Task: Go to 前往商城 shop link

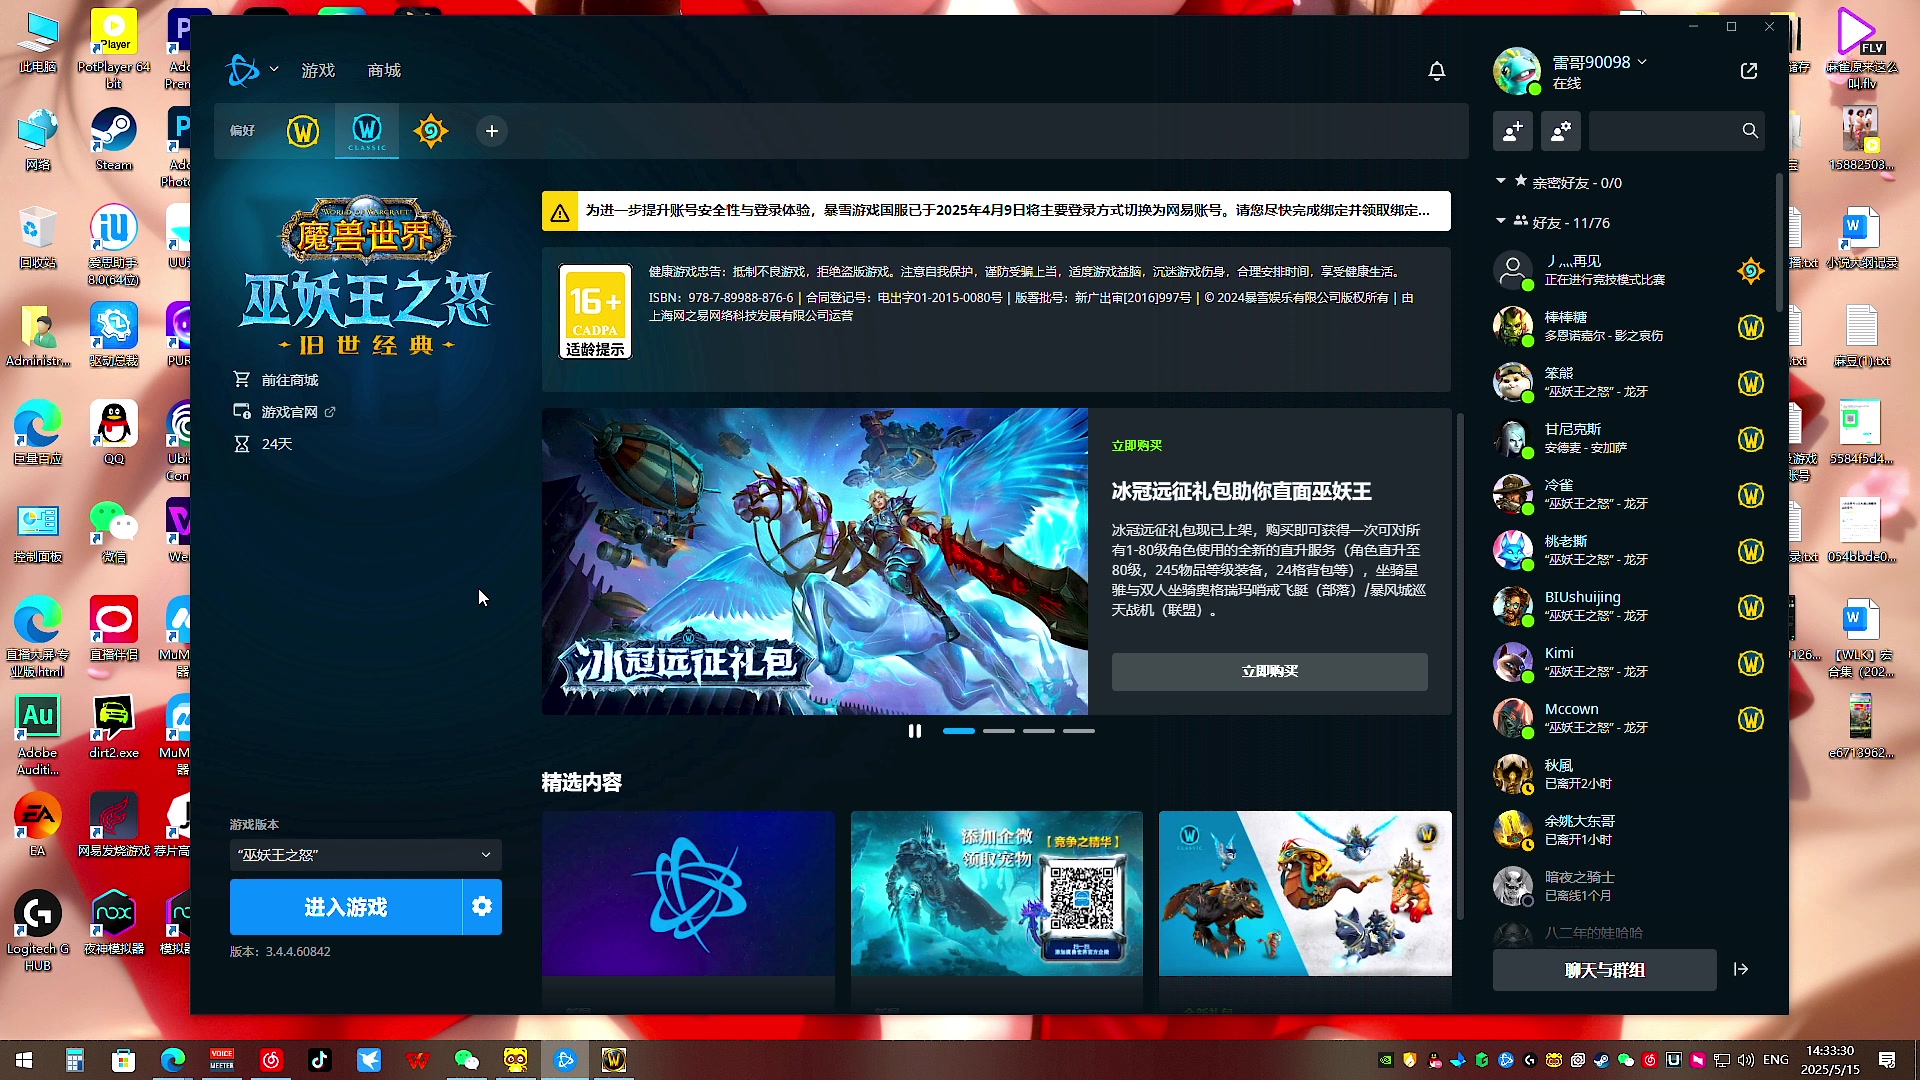Action: point(290,380)
